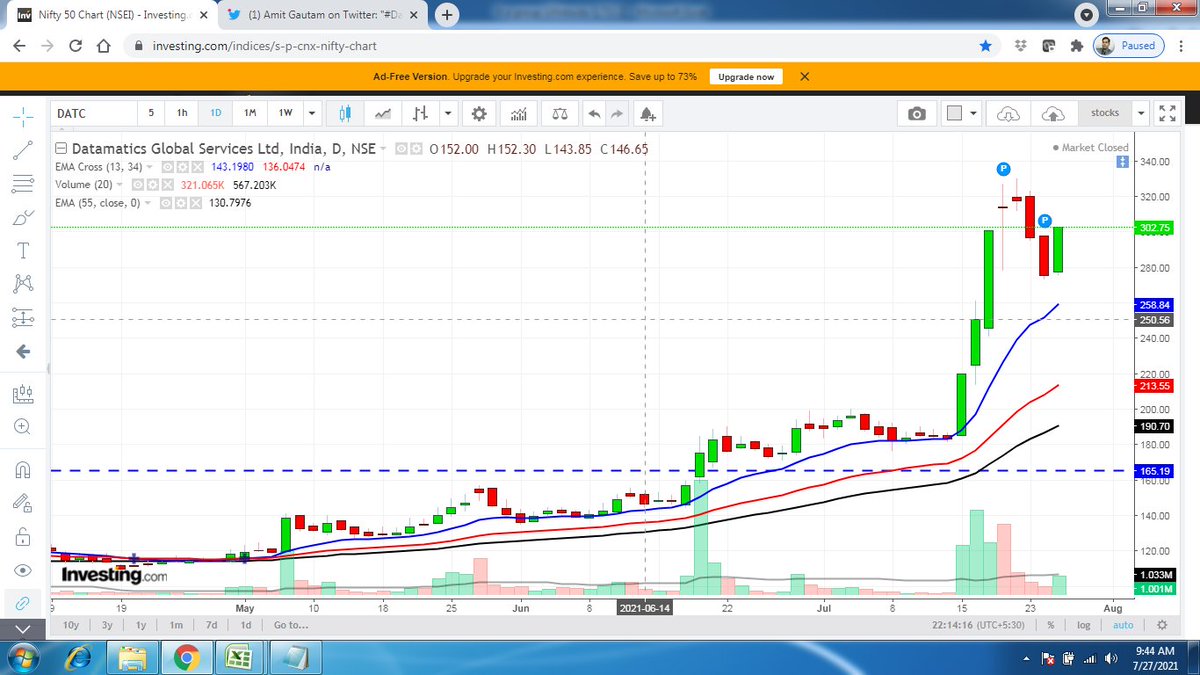The width and height of the screenshot is (1200, 675).
Task: Select the Trend Line drawing tool
Action: 22,150
